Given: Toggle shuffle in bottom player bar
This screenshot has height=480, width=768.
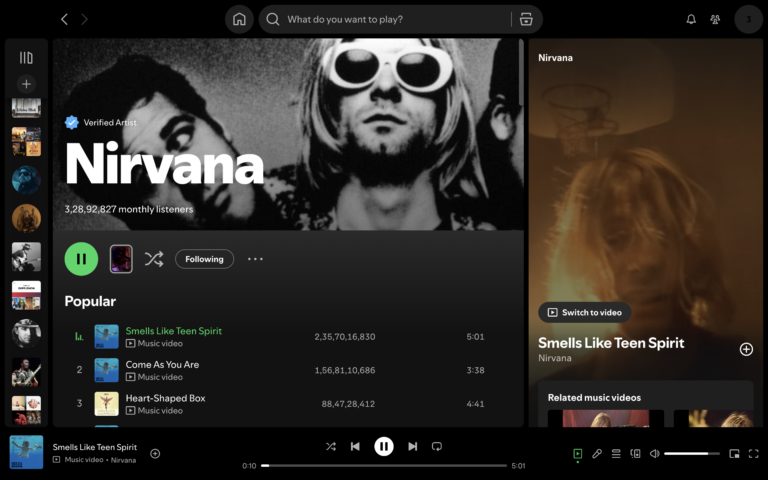Looking at the screenshot, I should 331,446.
